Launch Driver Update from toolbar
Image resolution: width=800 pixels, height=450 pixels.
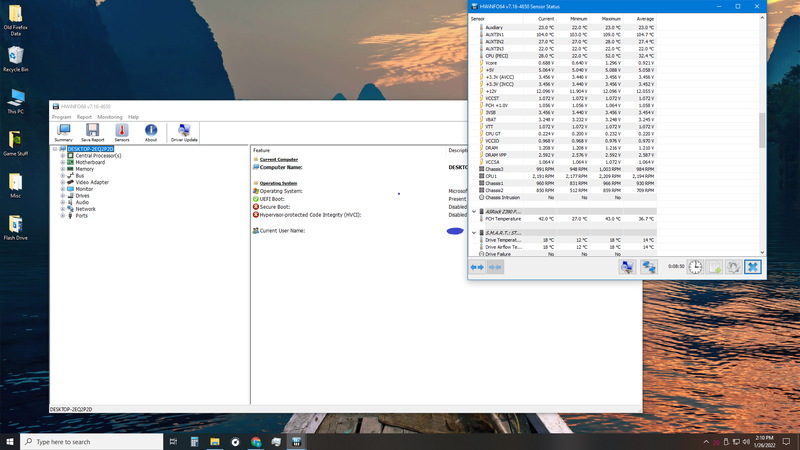click(184, 133)
